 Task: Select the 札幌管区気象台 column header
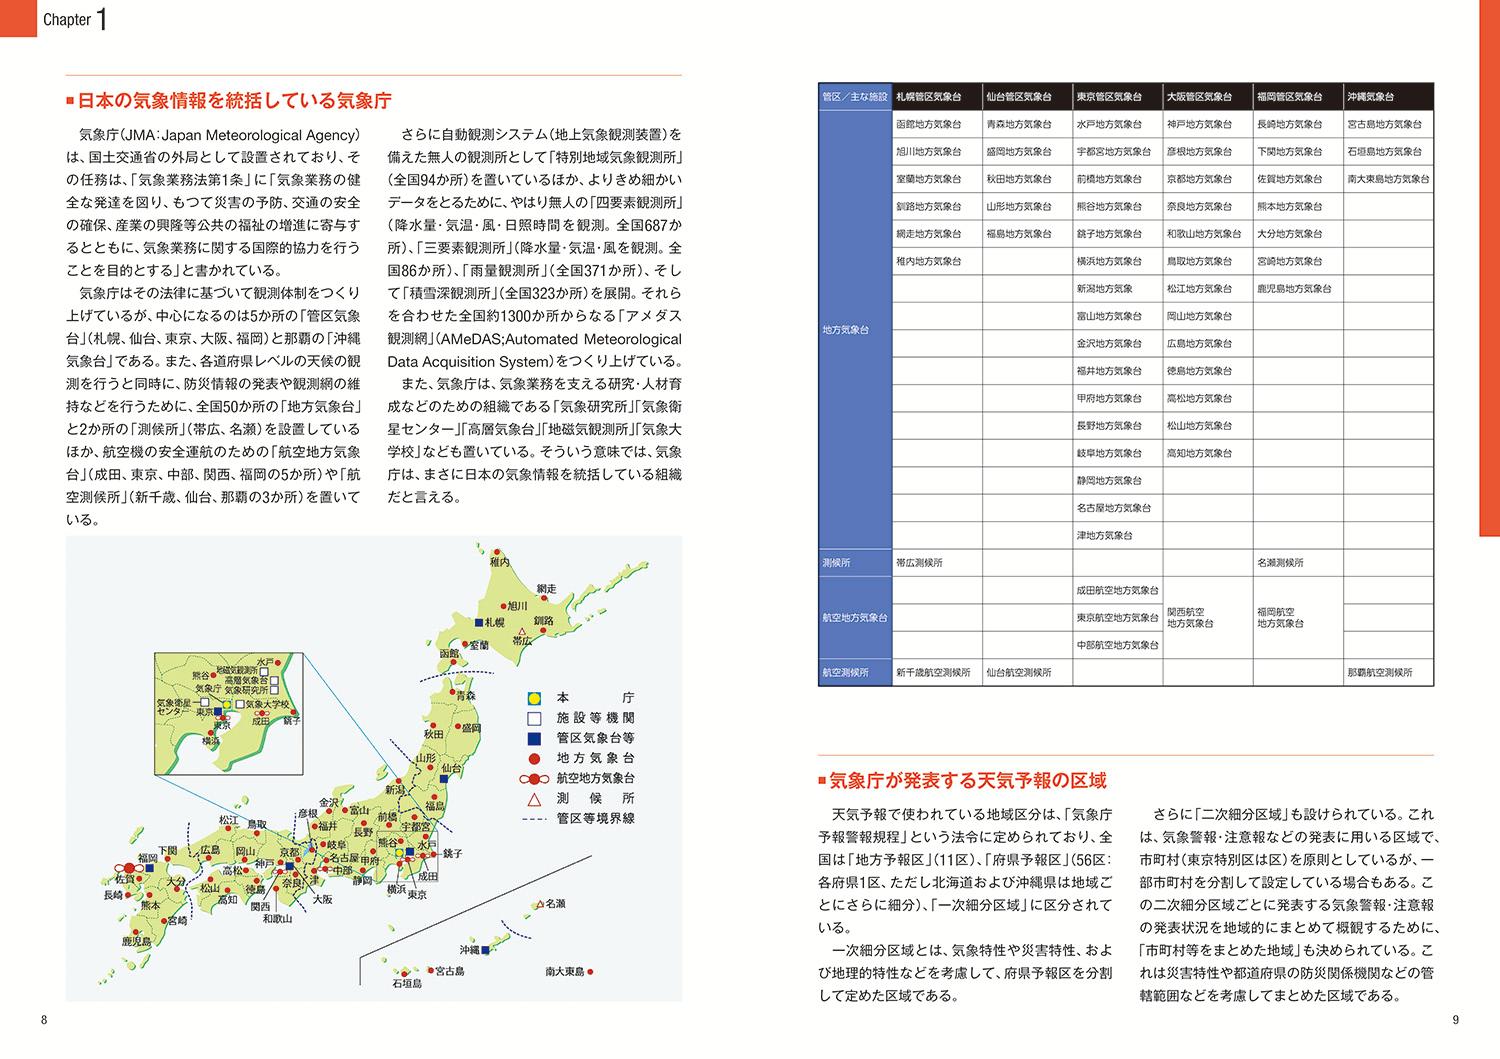click(x=928, y=97)
